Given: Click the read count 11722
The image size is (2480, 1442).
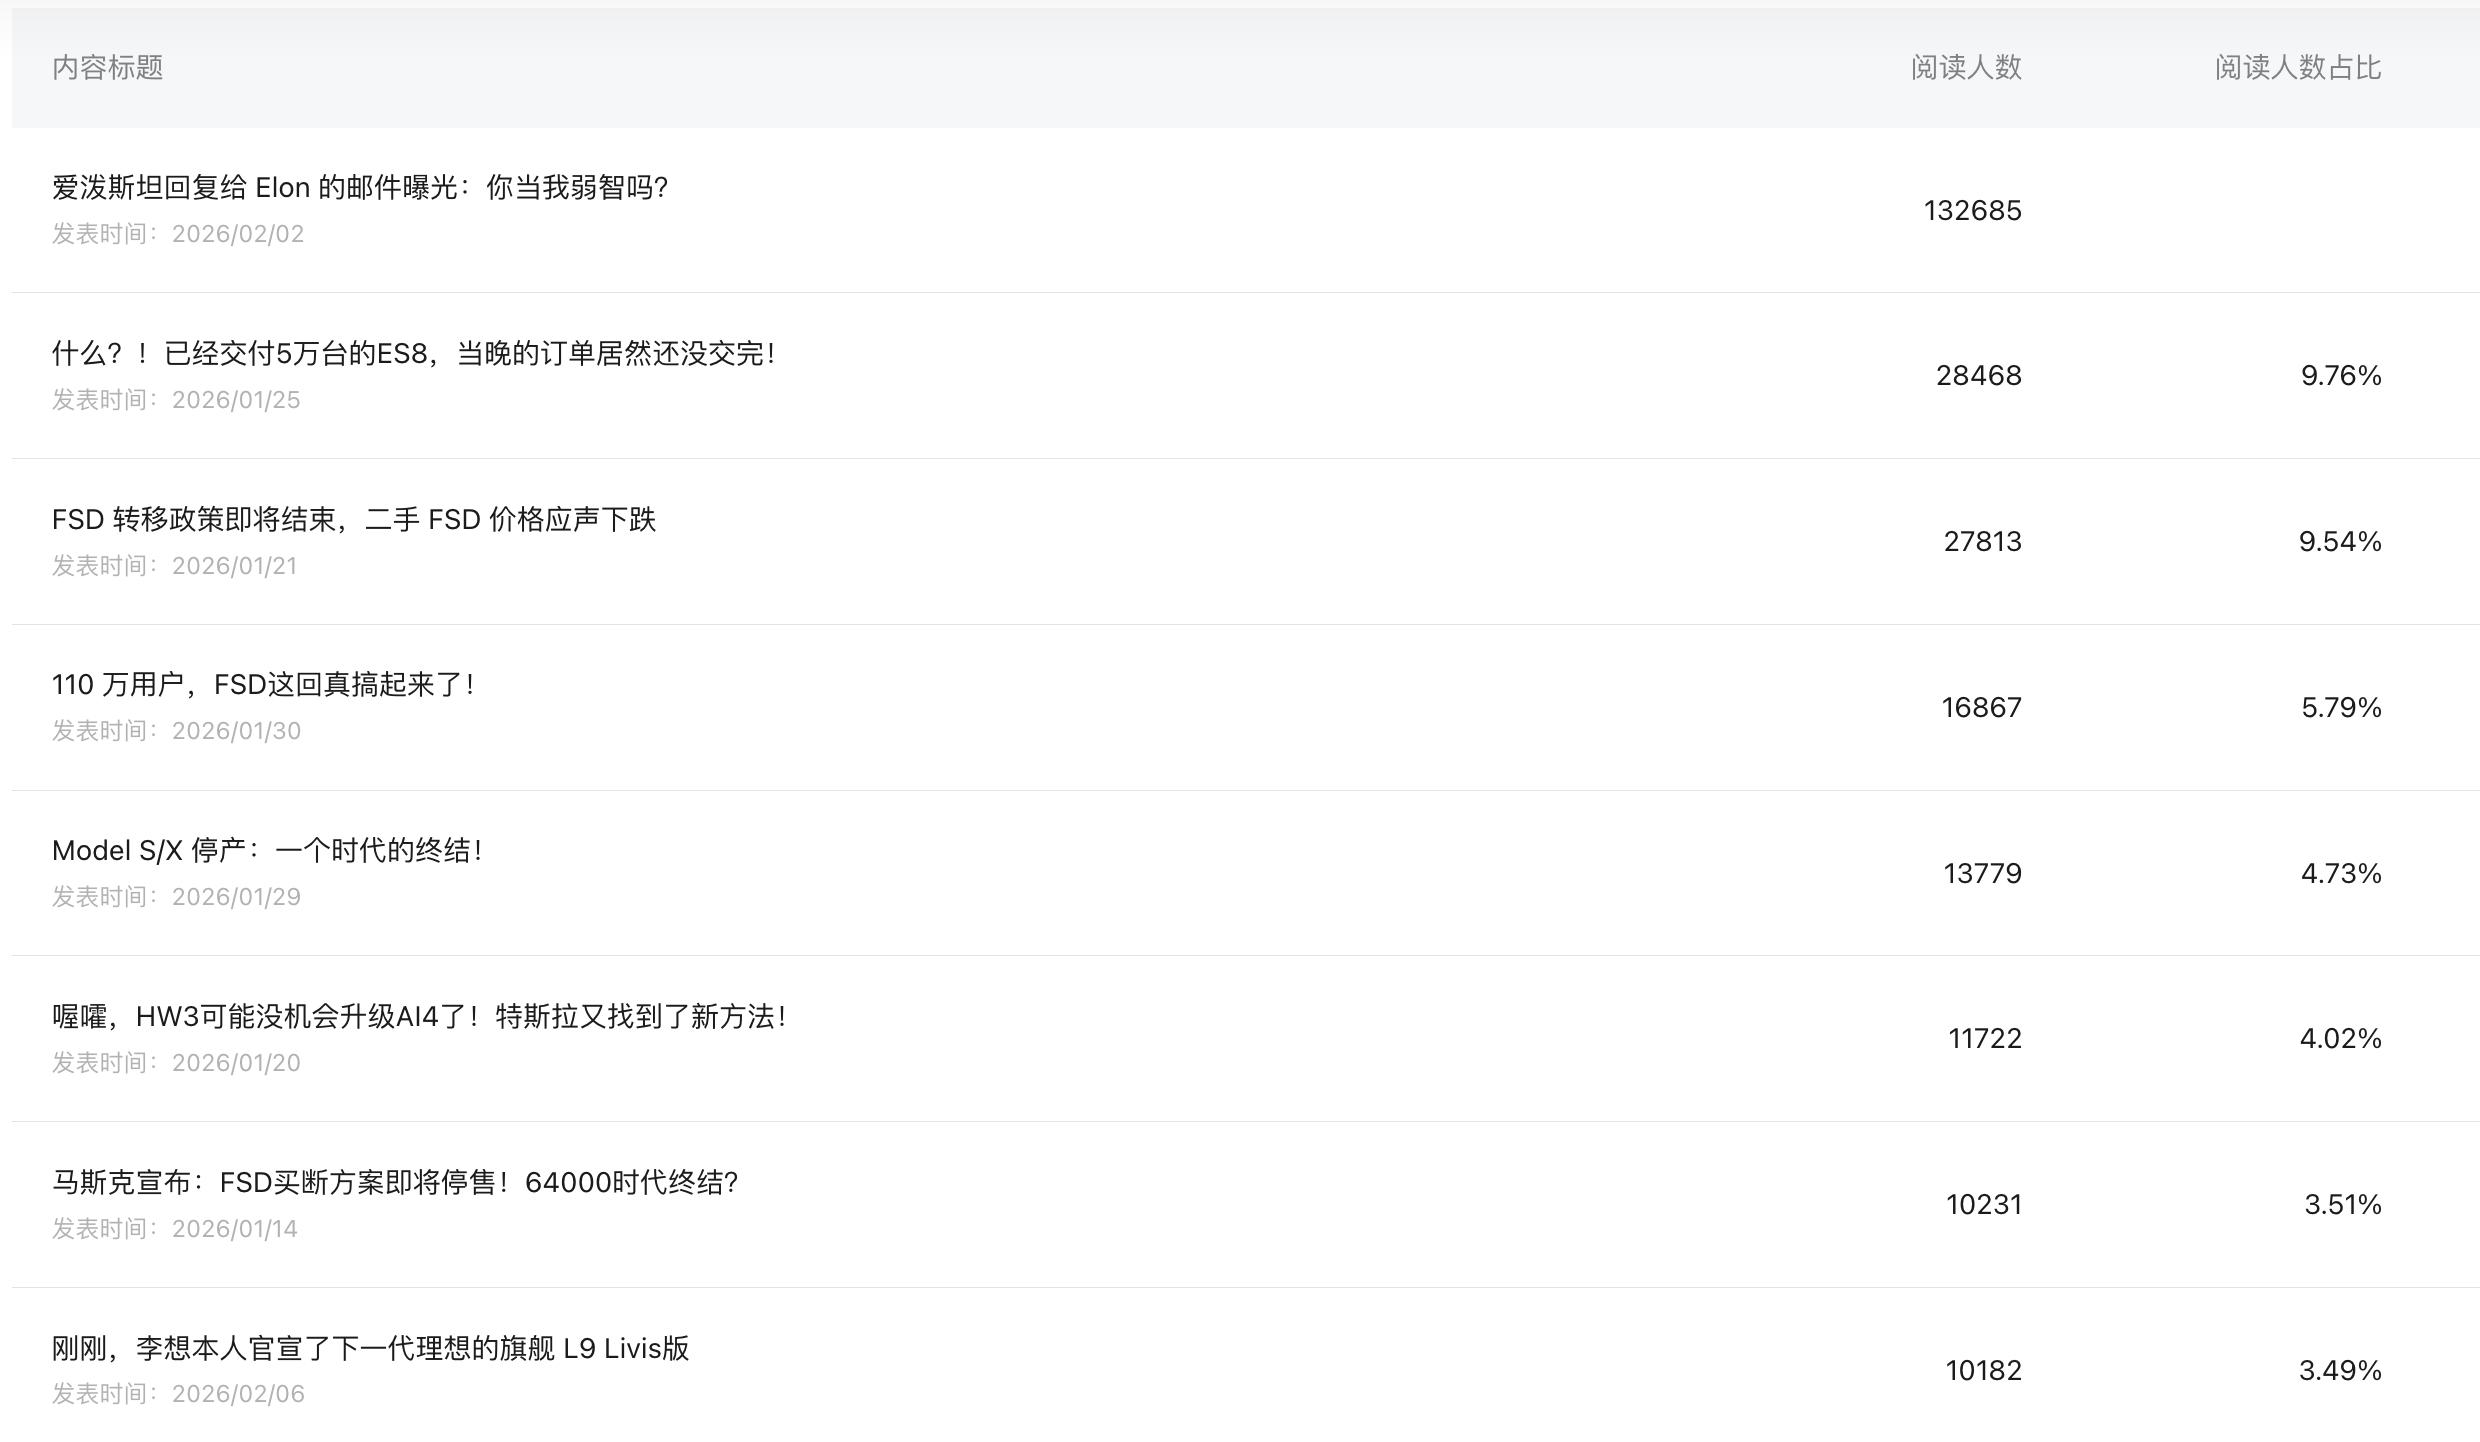Looking at the screenshot, I should click(1984, 1039).
